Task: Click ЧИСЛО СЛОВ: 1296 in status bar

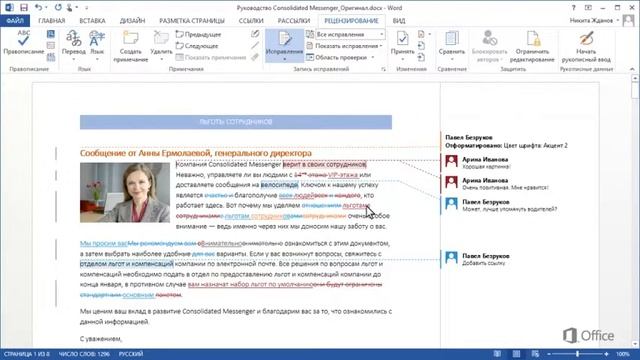Action: click(x=84, y=354)
